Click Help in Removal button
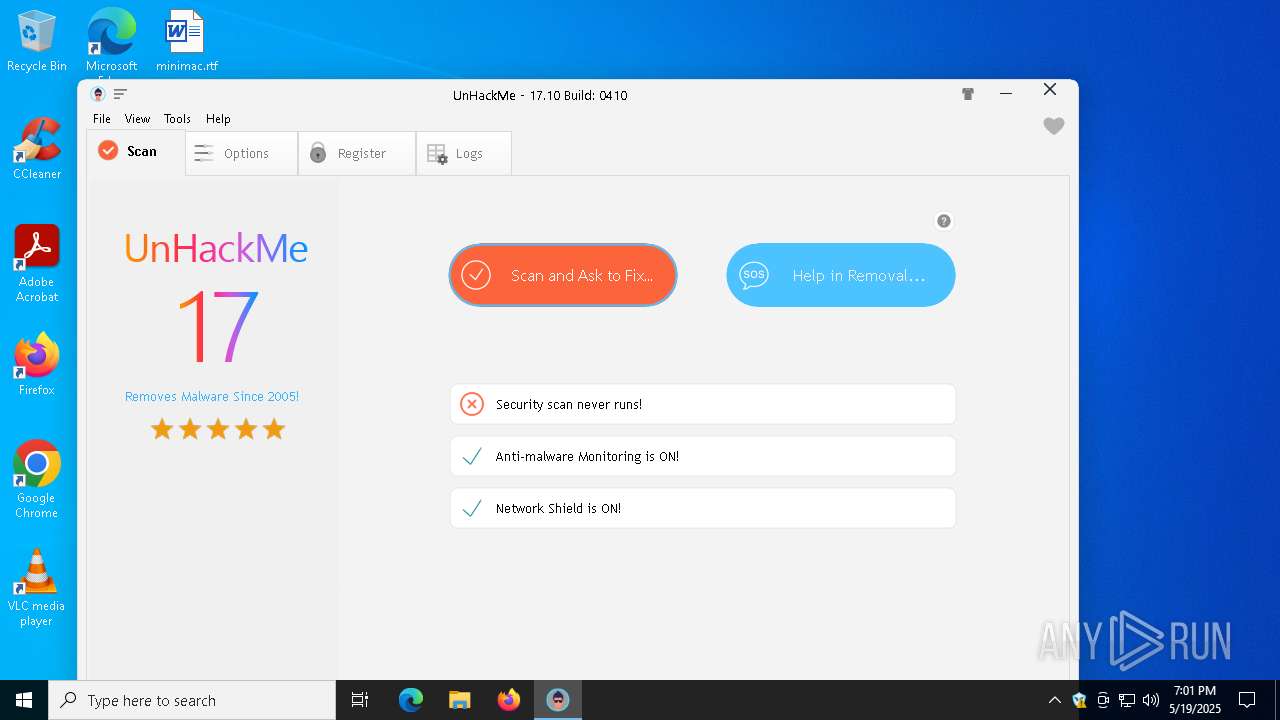 click(x=841, y=275)
